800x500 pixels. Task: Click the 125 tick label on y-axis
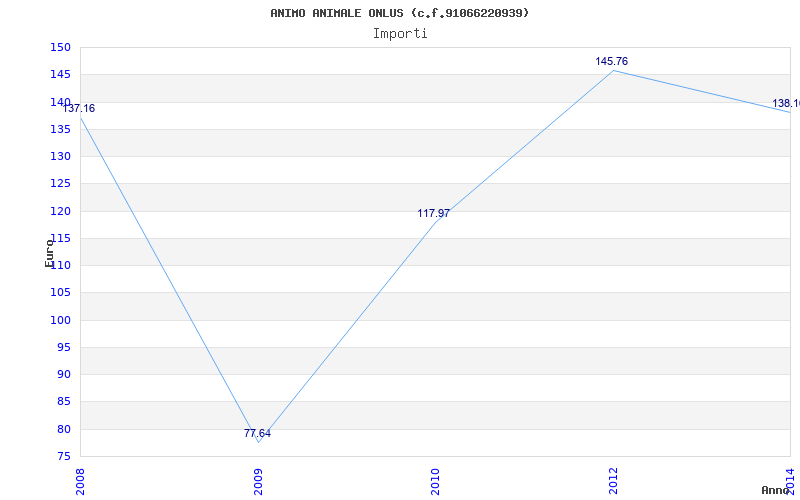60,184
